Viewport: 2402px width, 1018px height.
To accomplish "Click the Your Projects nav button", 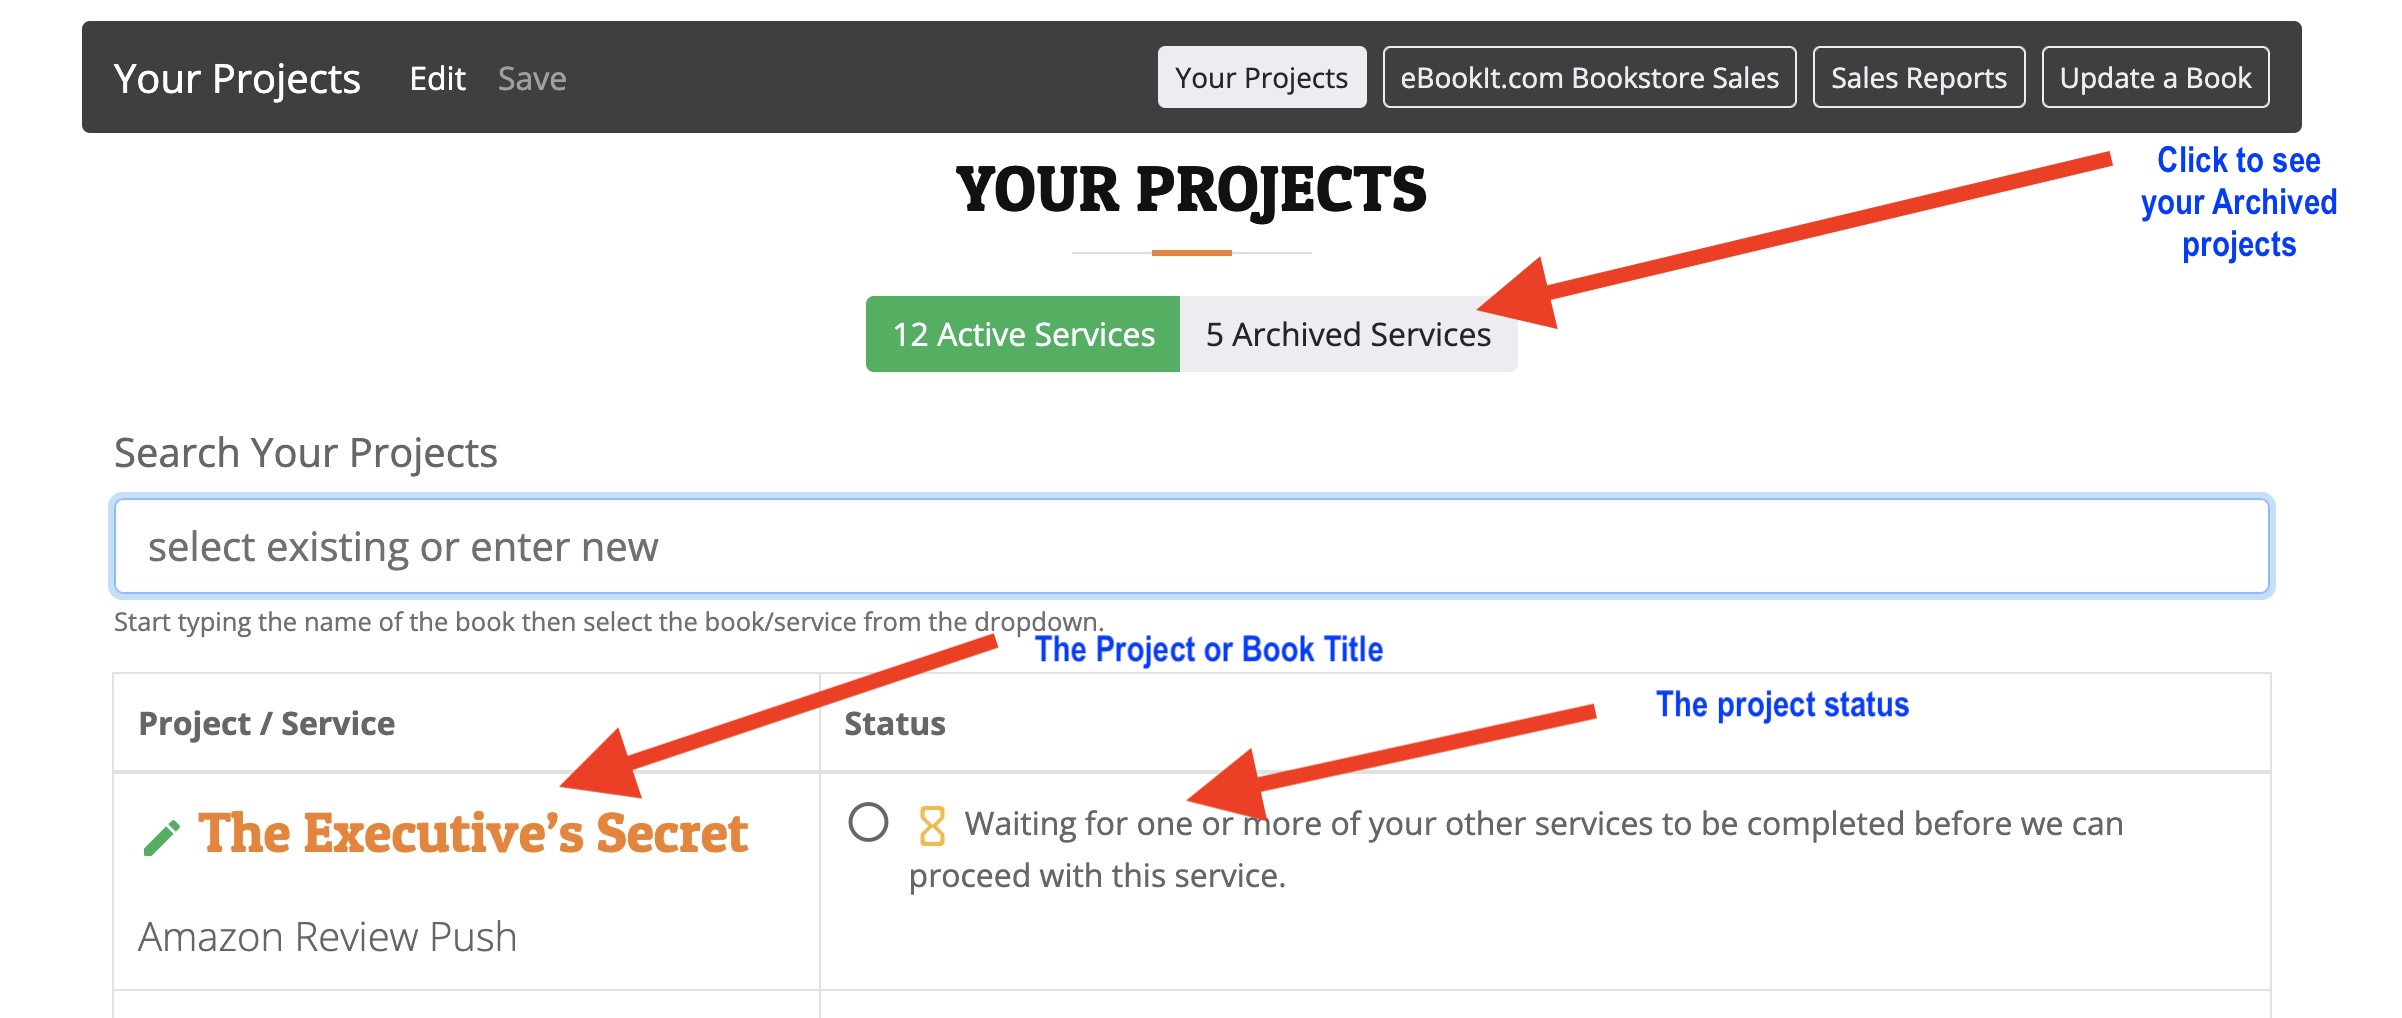I will point(1262,77).
